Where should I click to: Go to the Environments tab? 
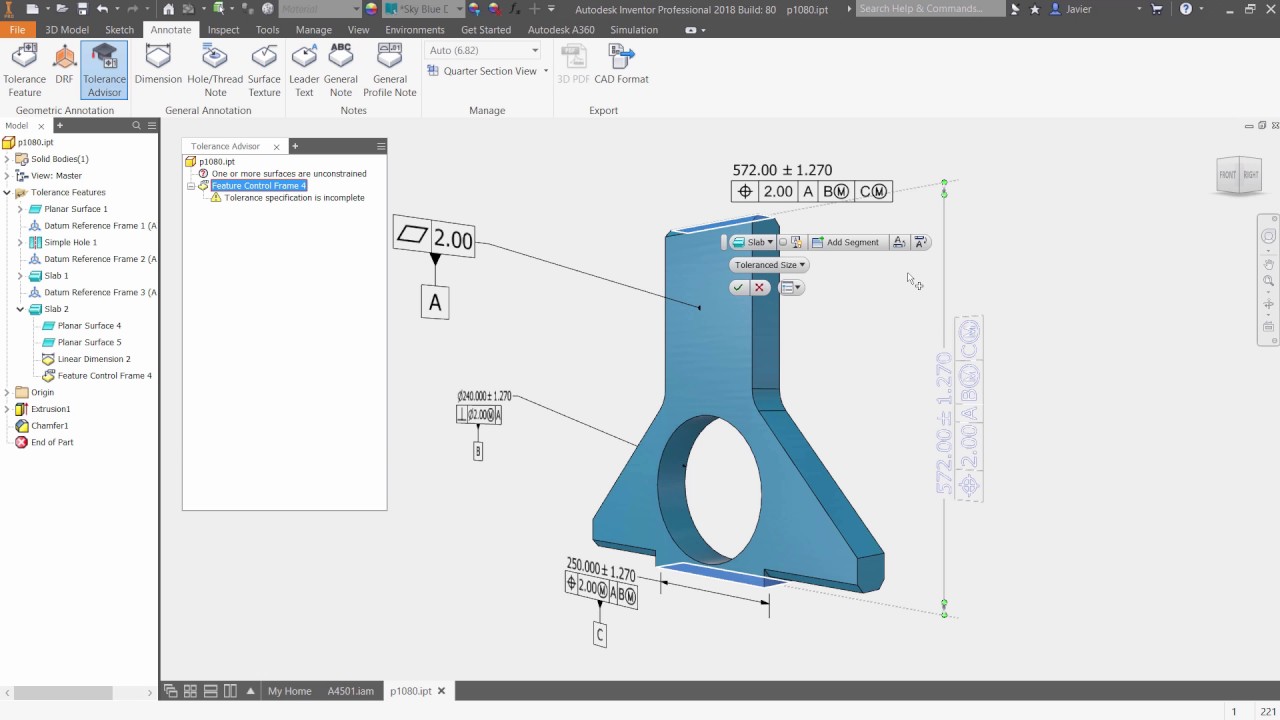[x=415, y=30]
